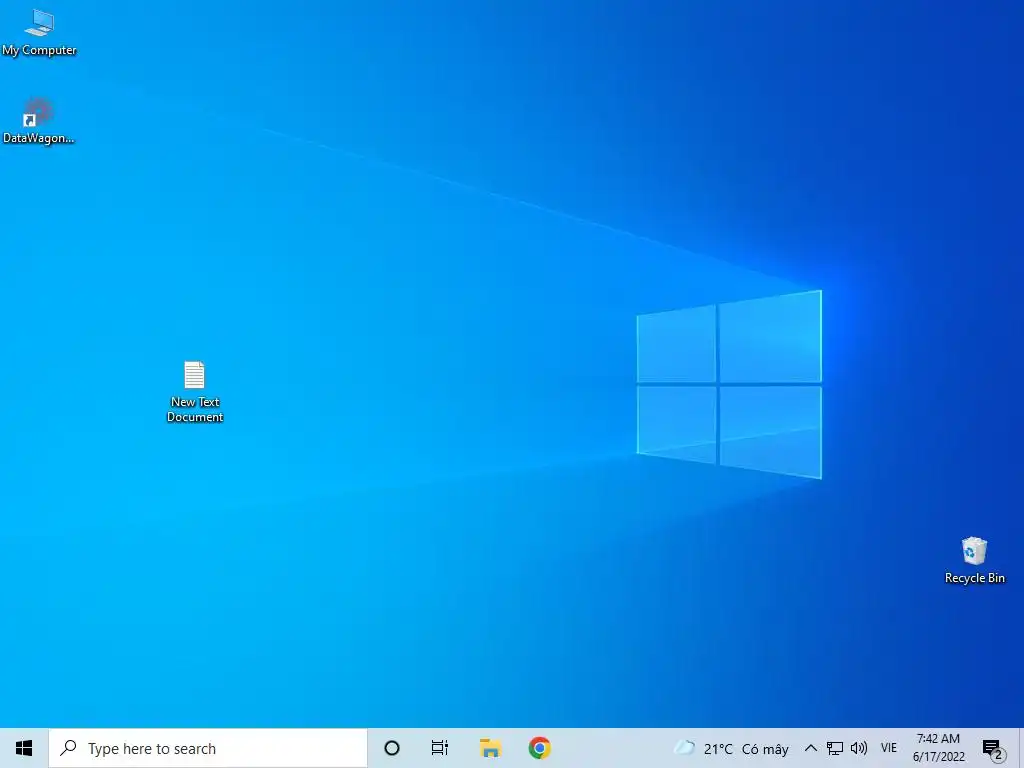Image resolution: width=1024 pixels, height=768 pixels.
Task: Switch input language via VIE indicator
Action: (889, 748)
